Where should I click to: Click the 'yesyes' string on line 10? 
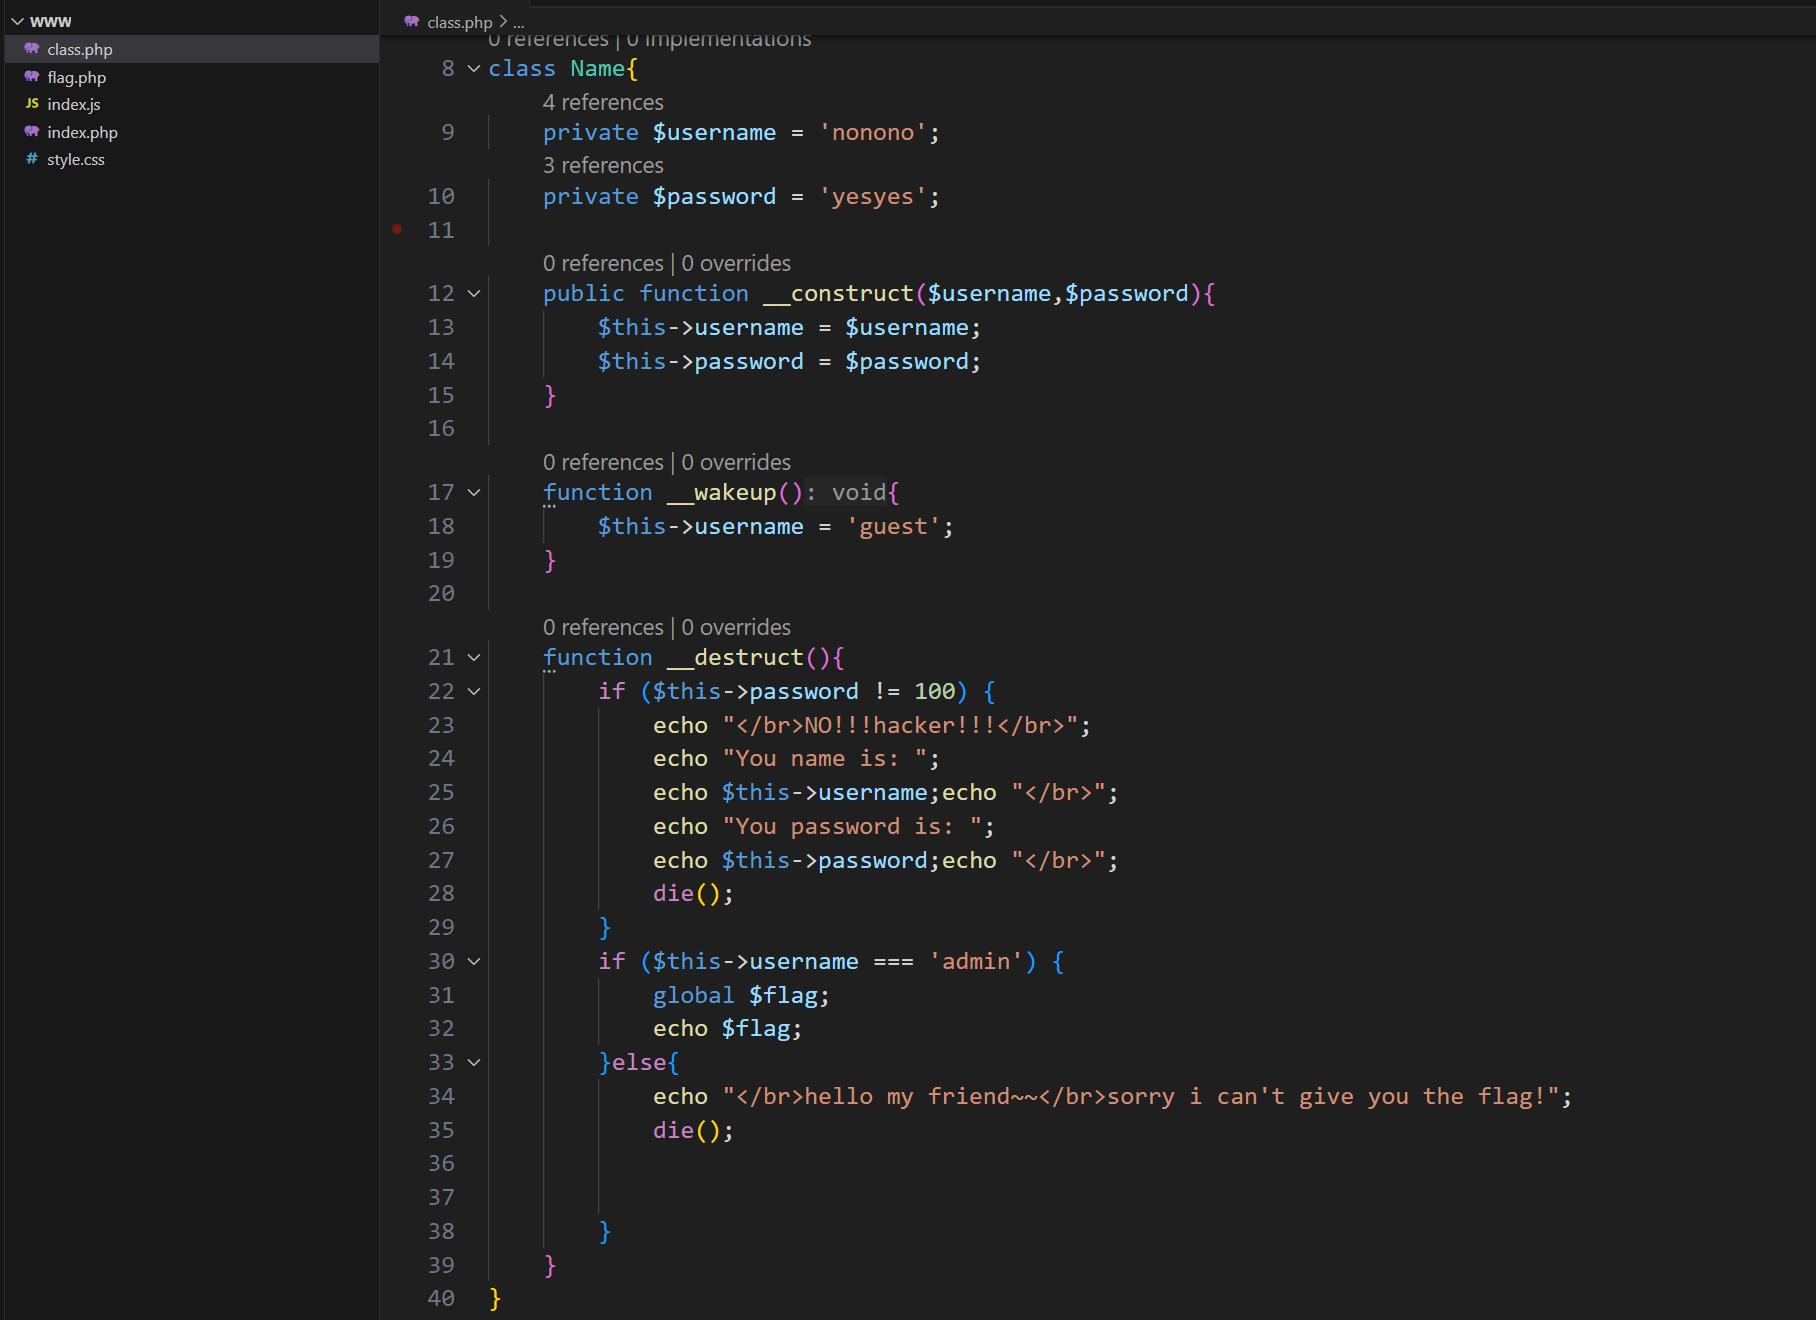click(x=873, y=196)
